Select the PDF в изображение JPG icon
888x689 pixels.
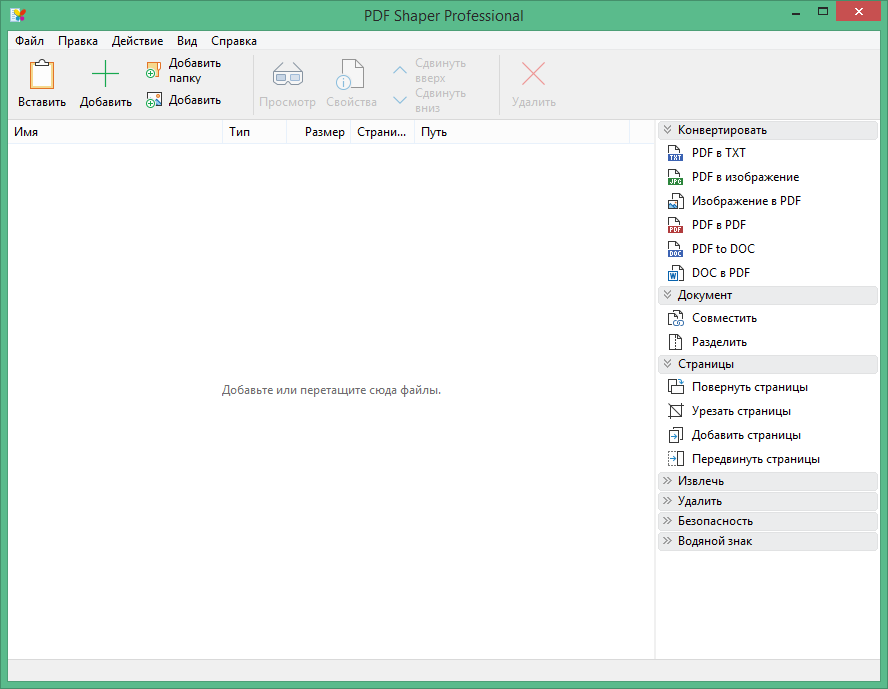click(x=675, y=177)
